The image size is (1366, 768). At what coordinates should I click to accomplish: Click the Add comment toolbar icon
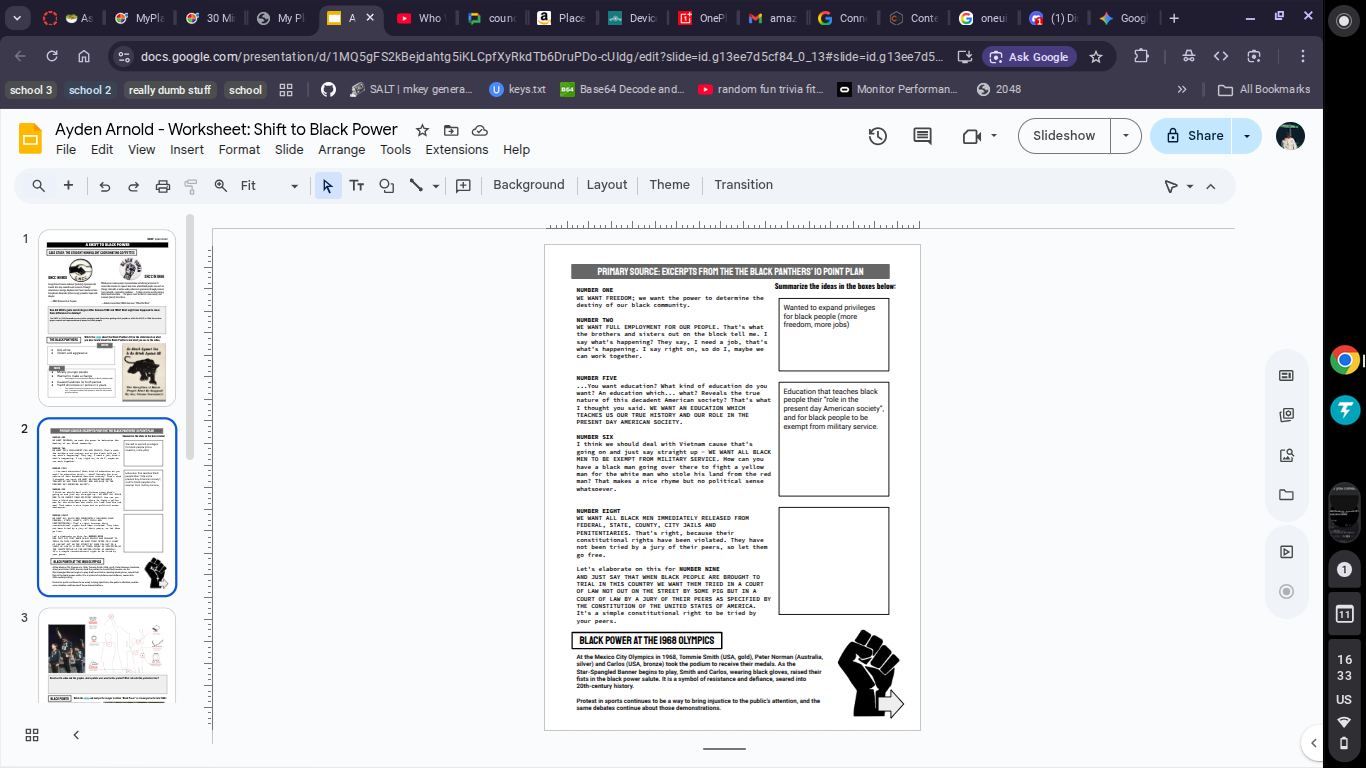[463, 186]
